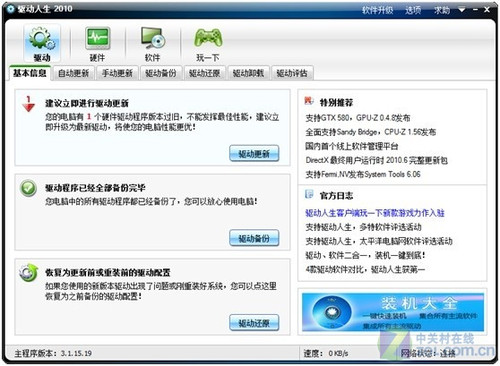Open link 支持驱动人生,太平洋电脑网软件评选活动

point(379,241)
